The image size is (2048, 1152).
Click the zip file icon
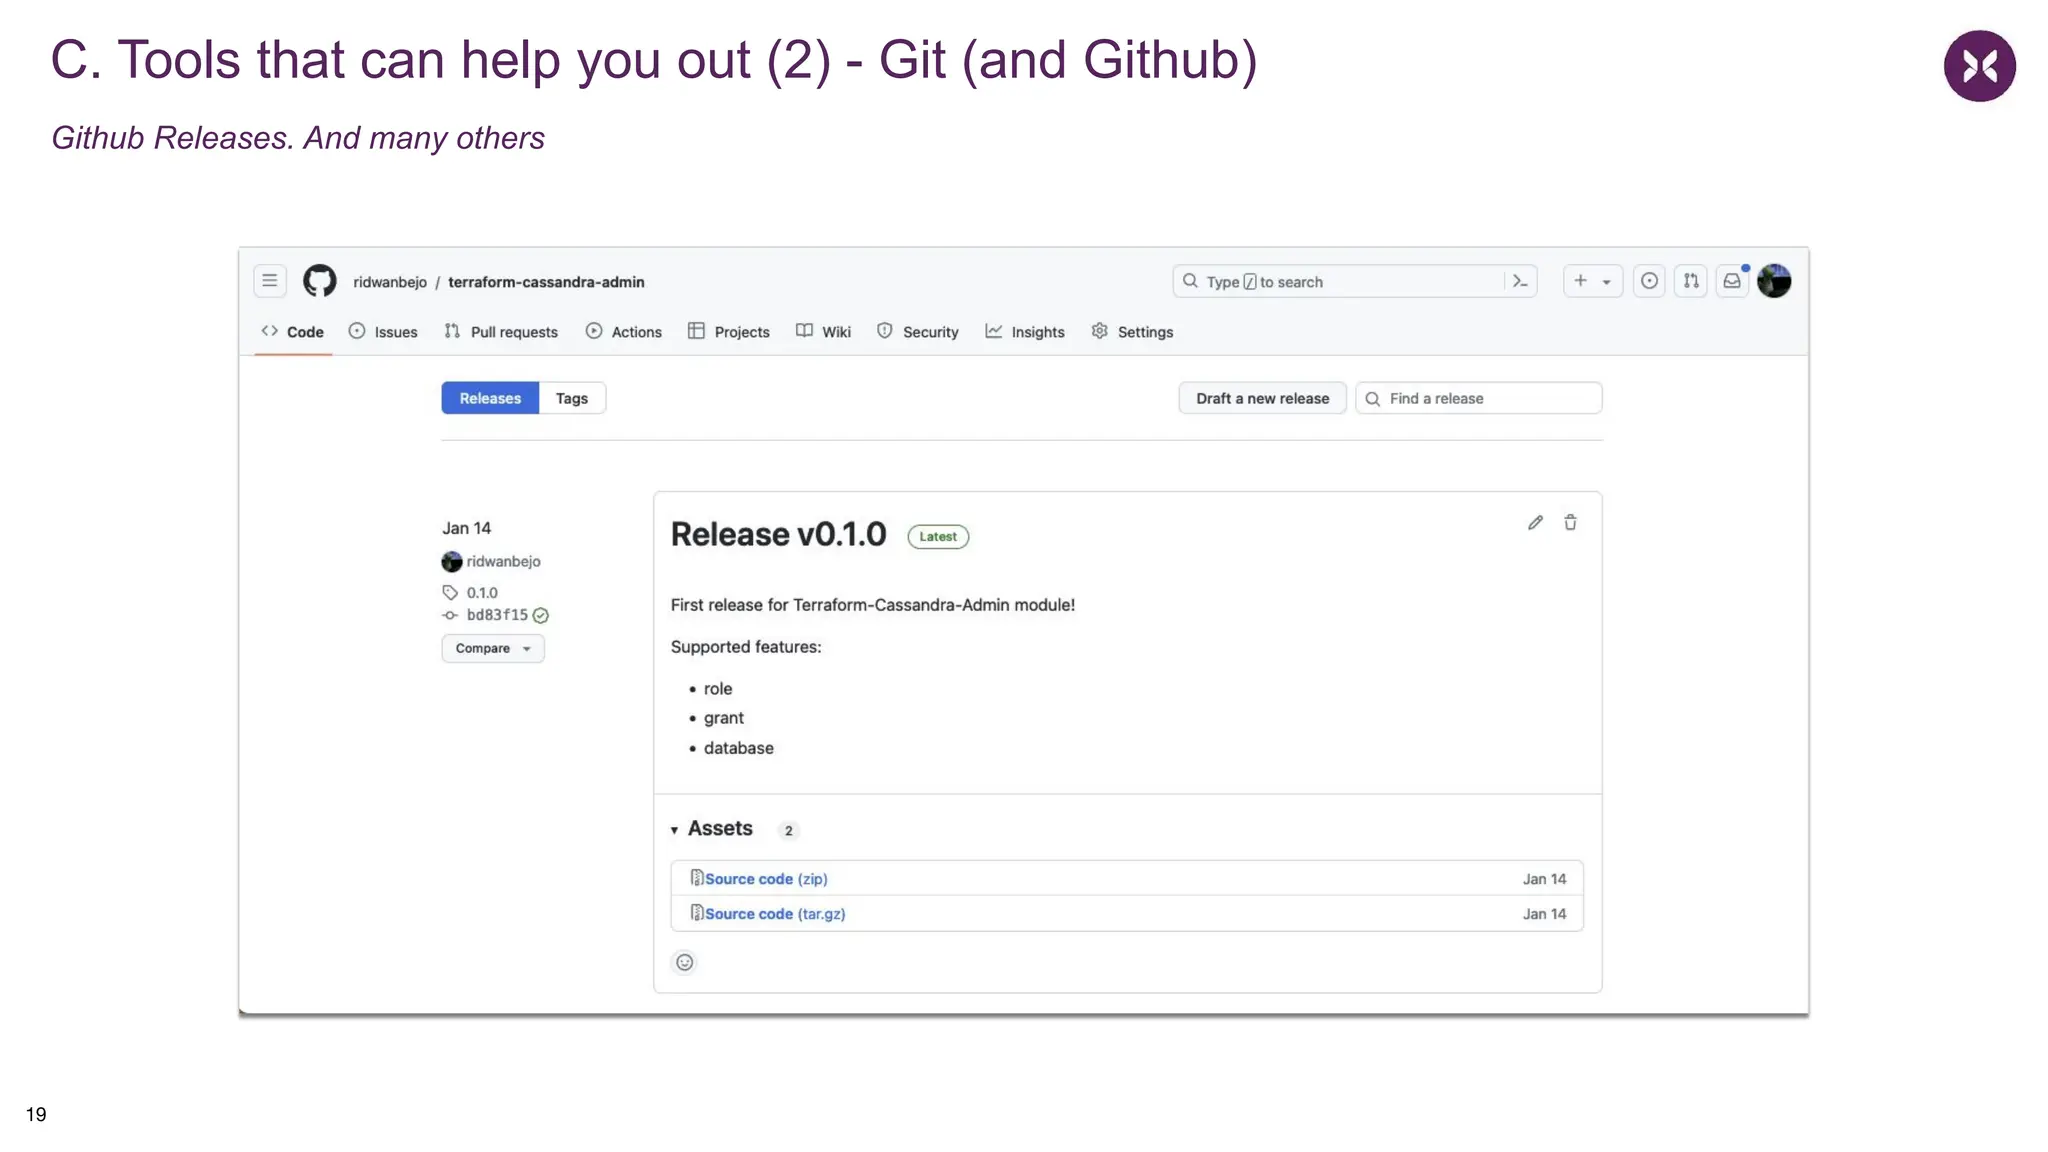(697, 878)
